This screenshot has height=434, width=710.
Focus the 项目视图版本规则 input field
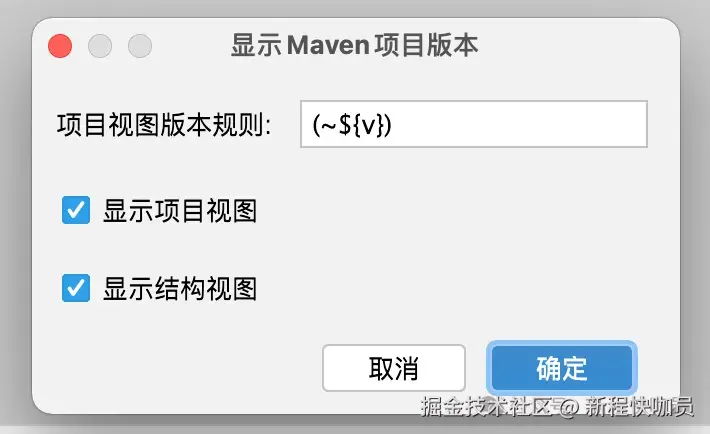tap(474, 124)
